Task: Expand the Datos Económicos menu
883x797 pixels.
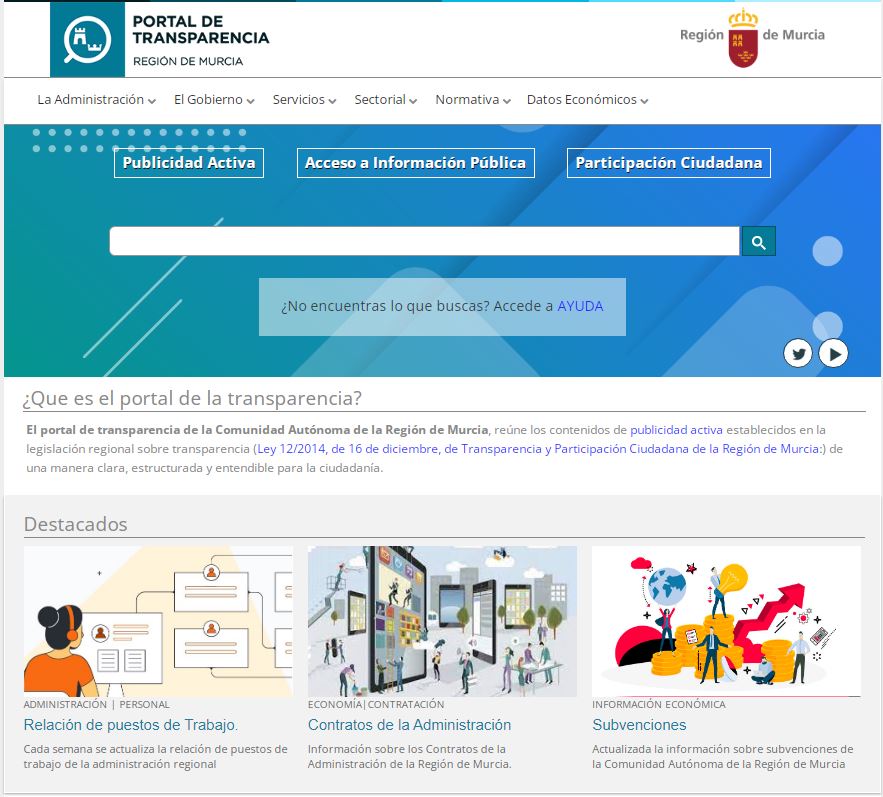Action: tap(587, 100)
